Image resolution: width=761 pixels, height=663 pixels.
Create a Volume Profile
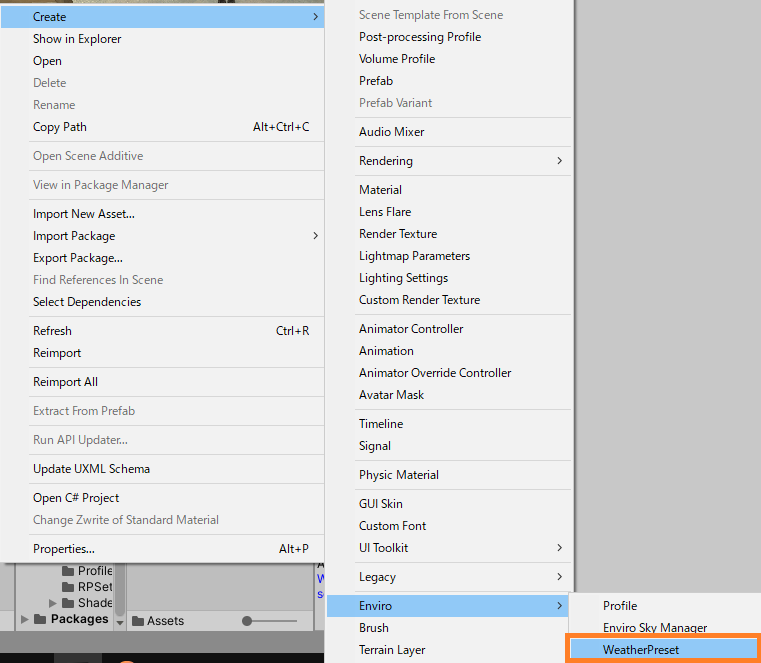pyautogui.click(x=449, y=59)
